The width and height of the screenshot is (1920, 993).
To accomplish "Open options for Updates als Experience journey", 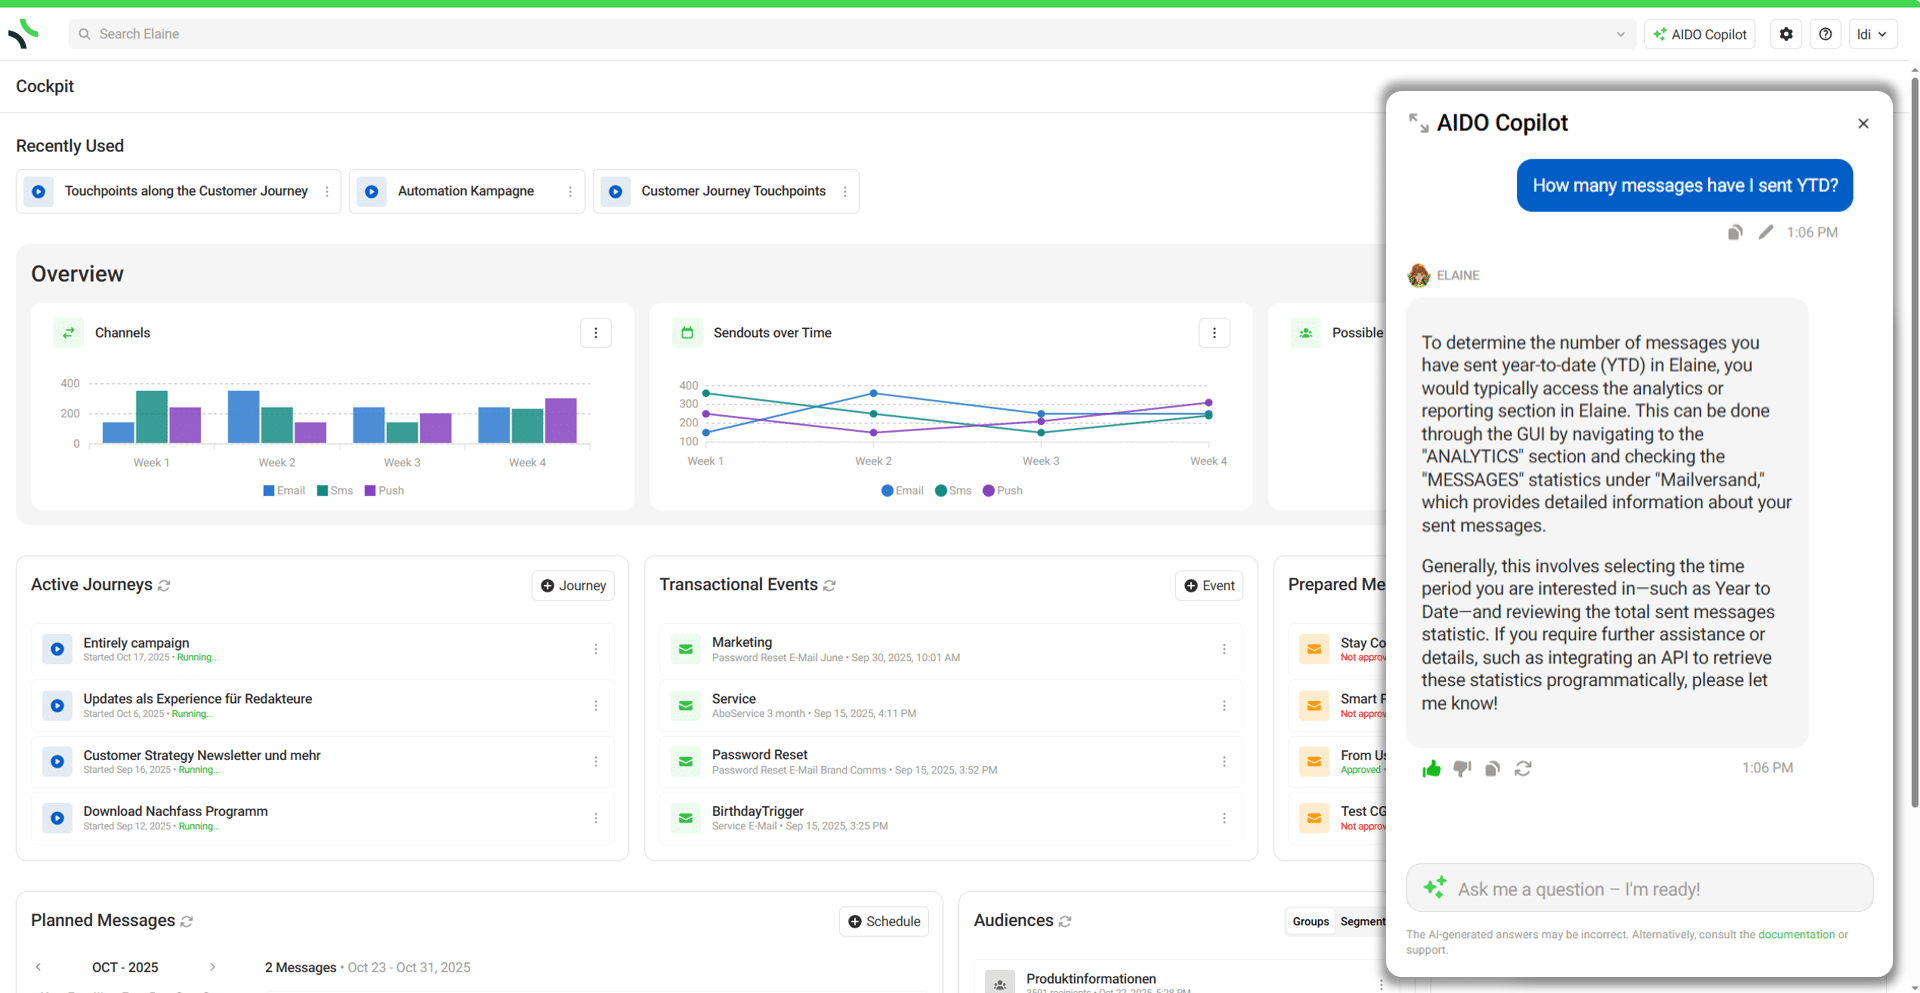I will (x=596, y=706).
